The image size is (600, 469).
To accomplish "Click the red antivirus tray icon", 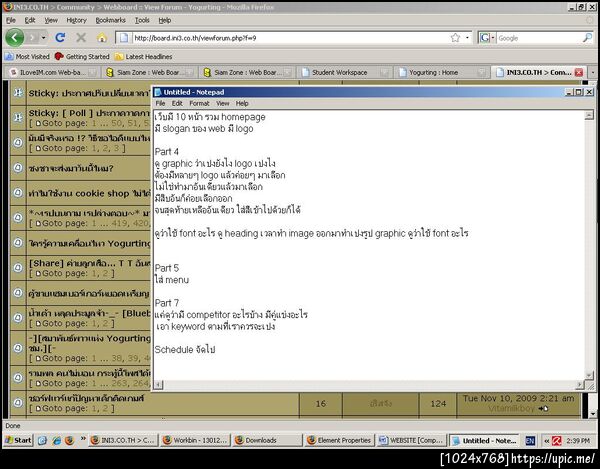I will (x=557, y=441).
